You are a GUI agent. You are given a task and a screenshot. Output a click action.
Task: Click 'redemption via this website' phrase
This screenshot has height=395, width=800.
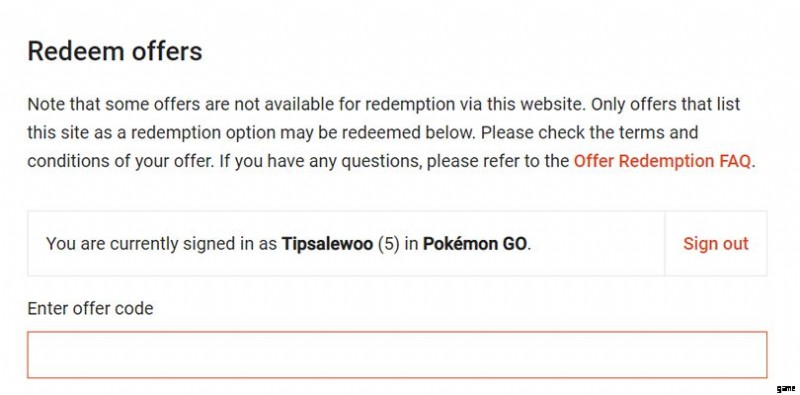point(476,104)
